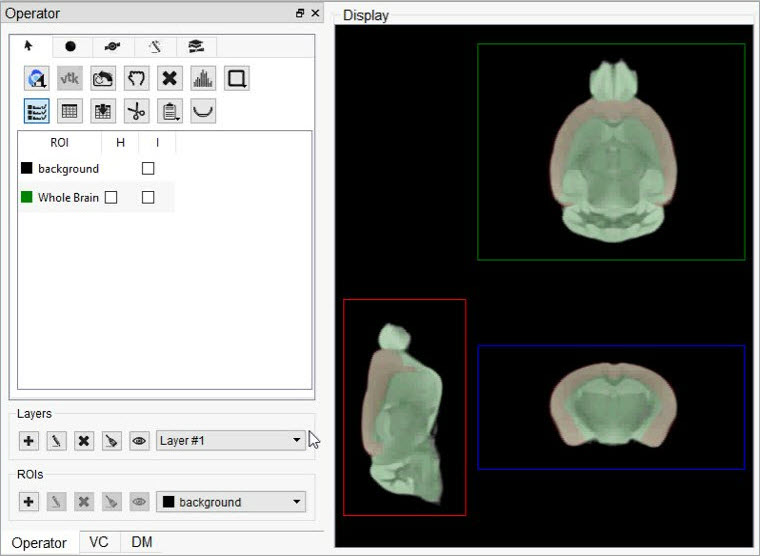The image size is (760, 556).
Task: Click the scissors cut tool icon
Action: (137, 111)
